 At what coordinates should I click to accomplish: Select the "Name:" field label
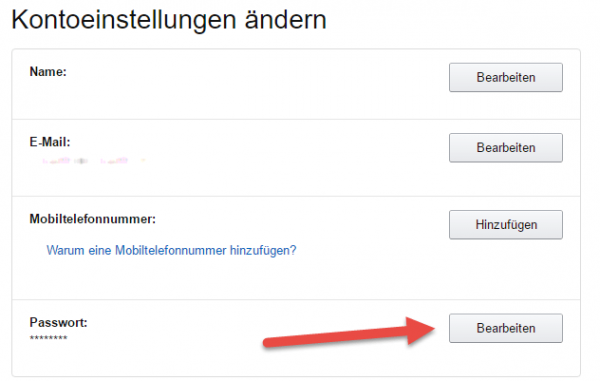click(48, 72)
